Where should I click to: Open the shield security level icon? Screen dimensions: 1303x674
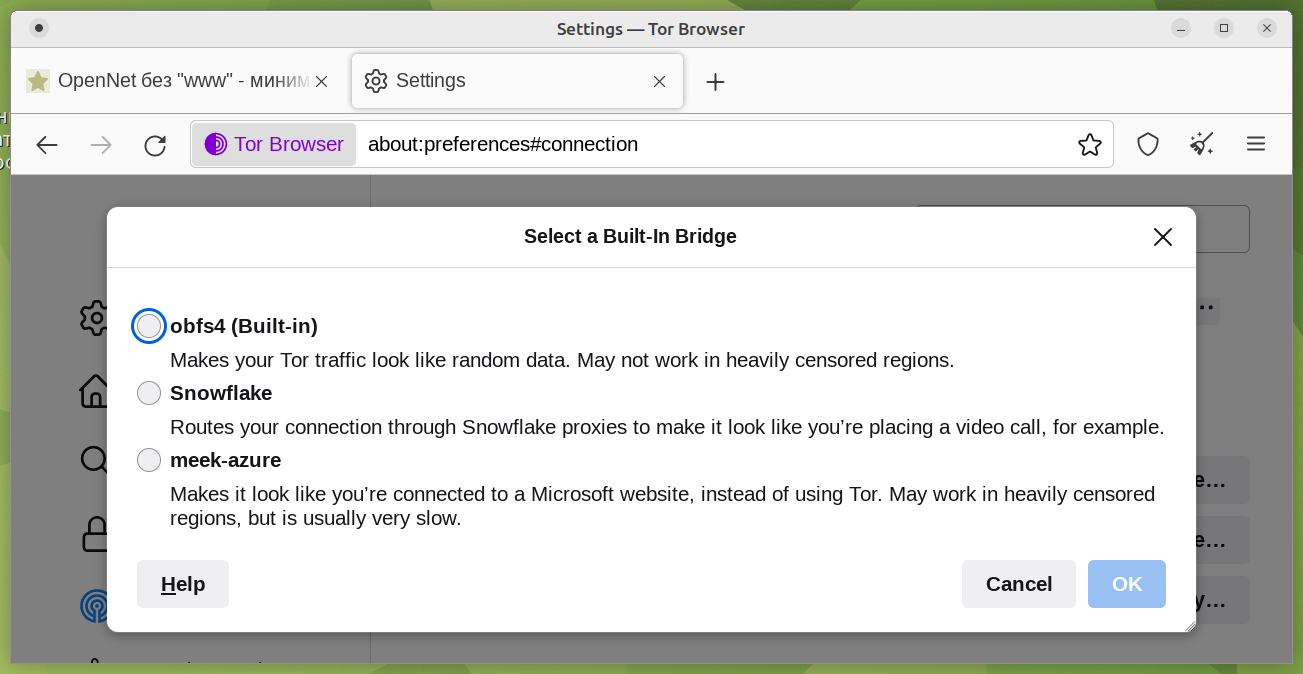pos(1148,145)
